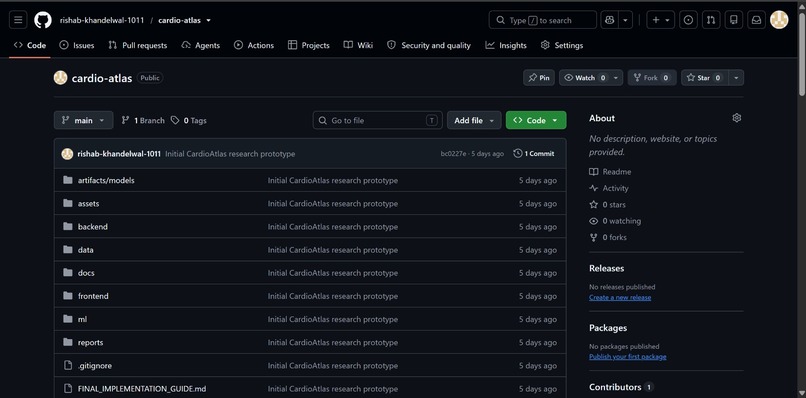Focus the Type / to search box
This screenshot has width=806, height=398.
[x=543, y=20]
